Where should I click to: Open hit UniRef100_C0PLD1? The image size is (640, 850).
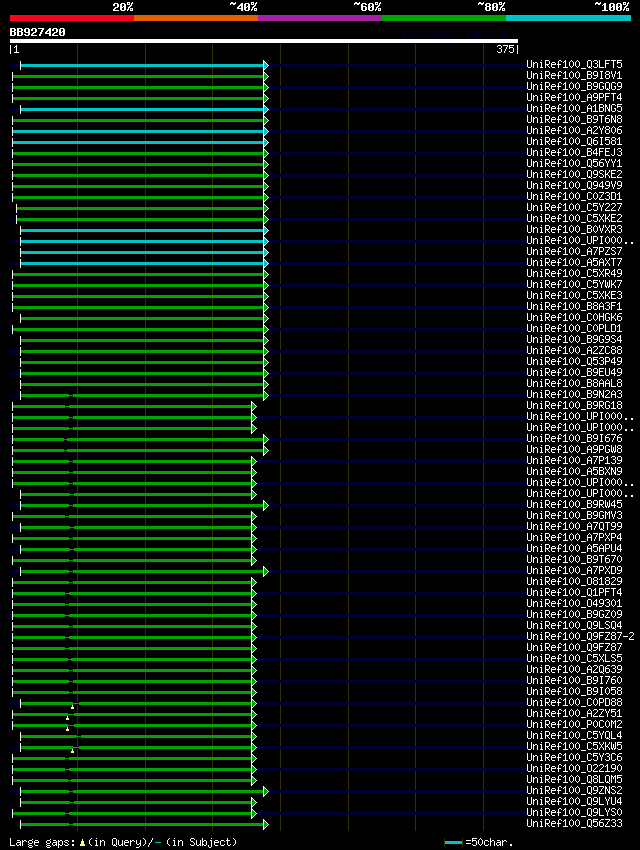tap(574, 329)
